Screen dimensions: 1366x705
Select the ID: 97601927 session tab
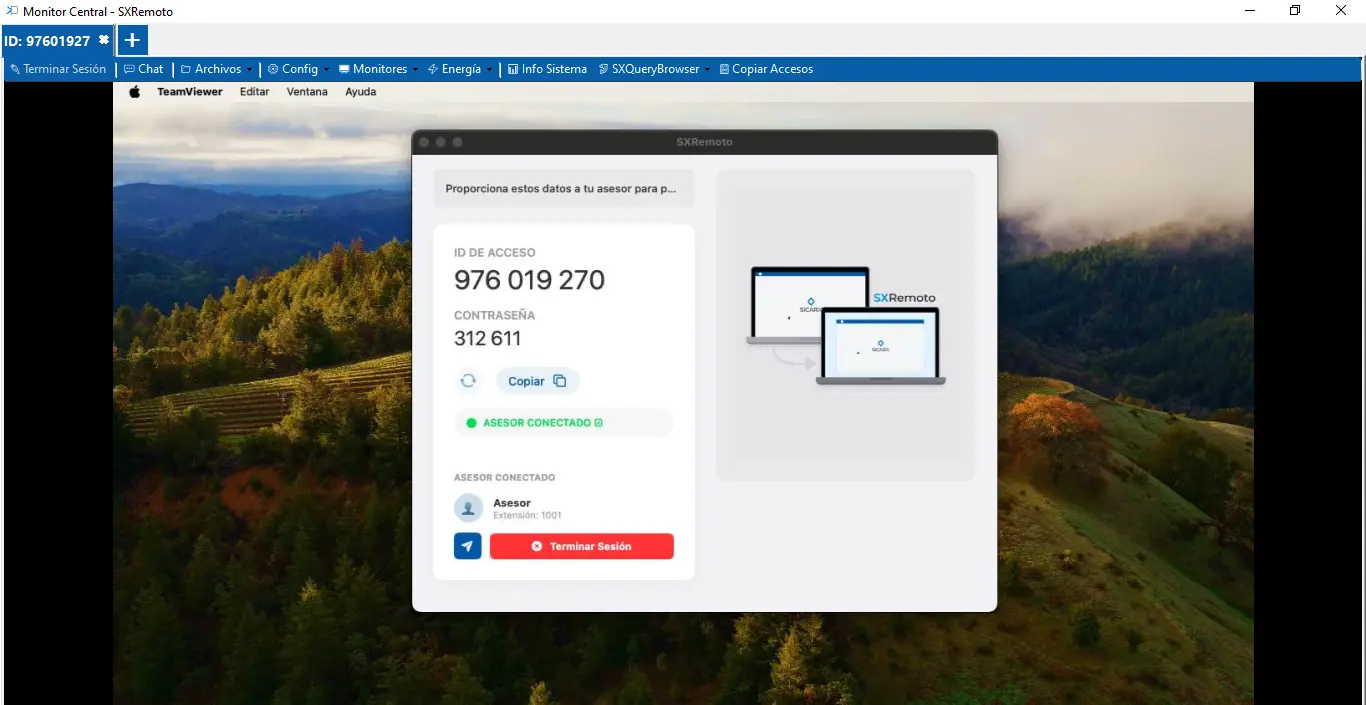[47, 41]
